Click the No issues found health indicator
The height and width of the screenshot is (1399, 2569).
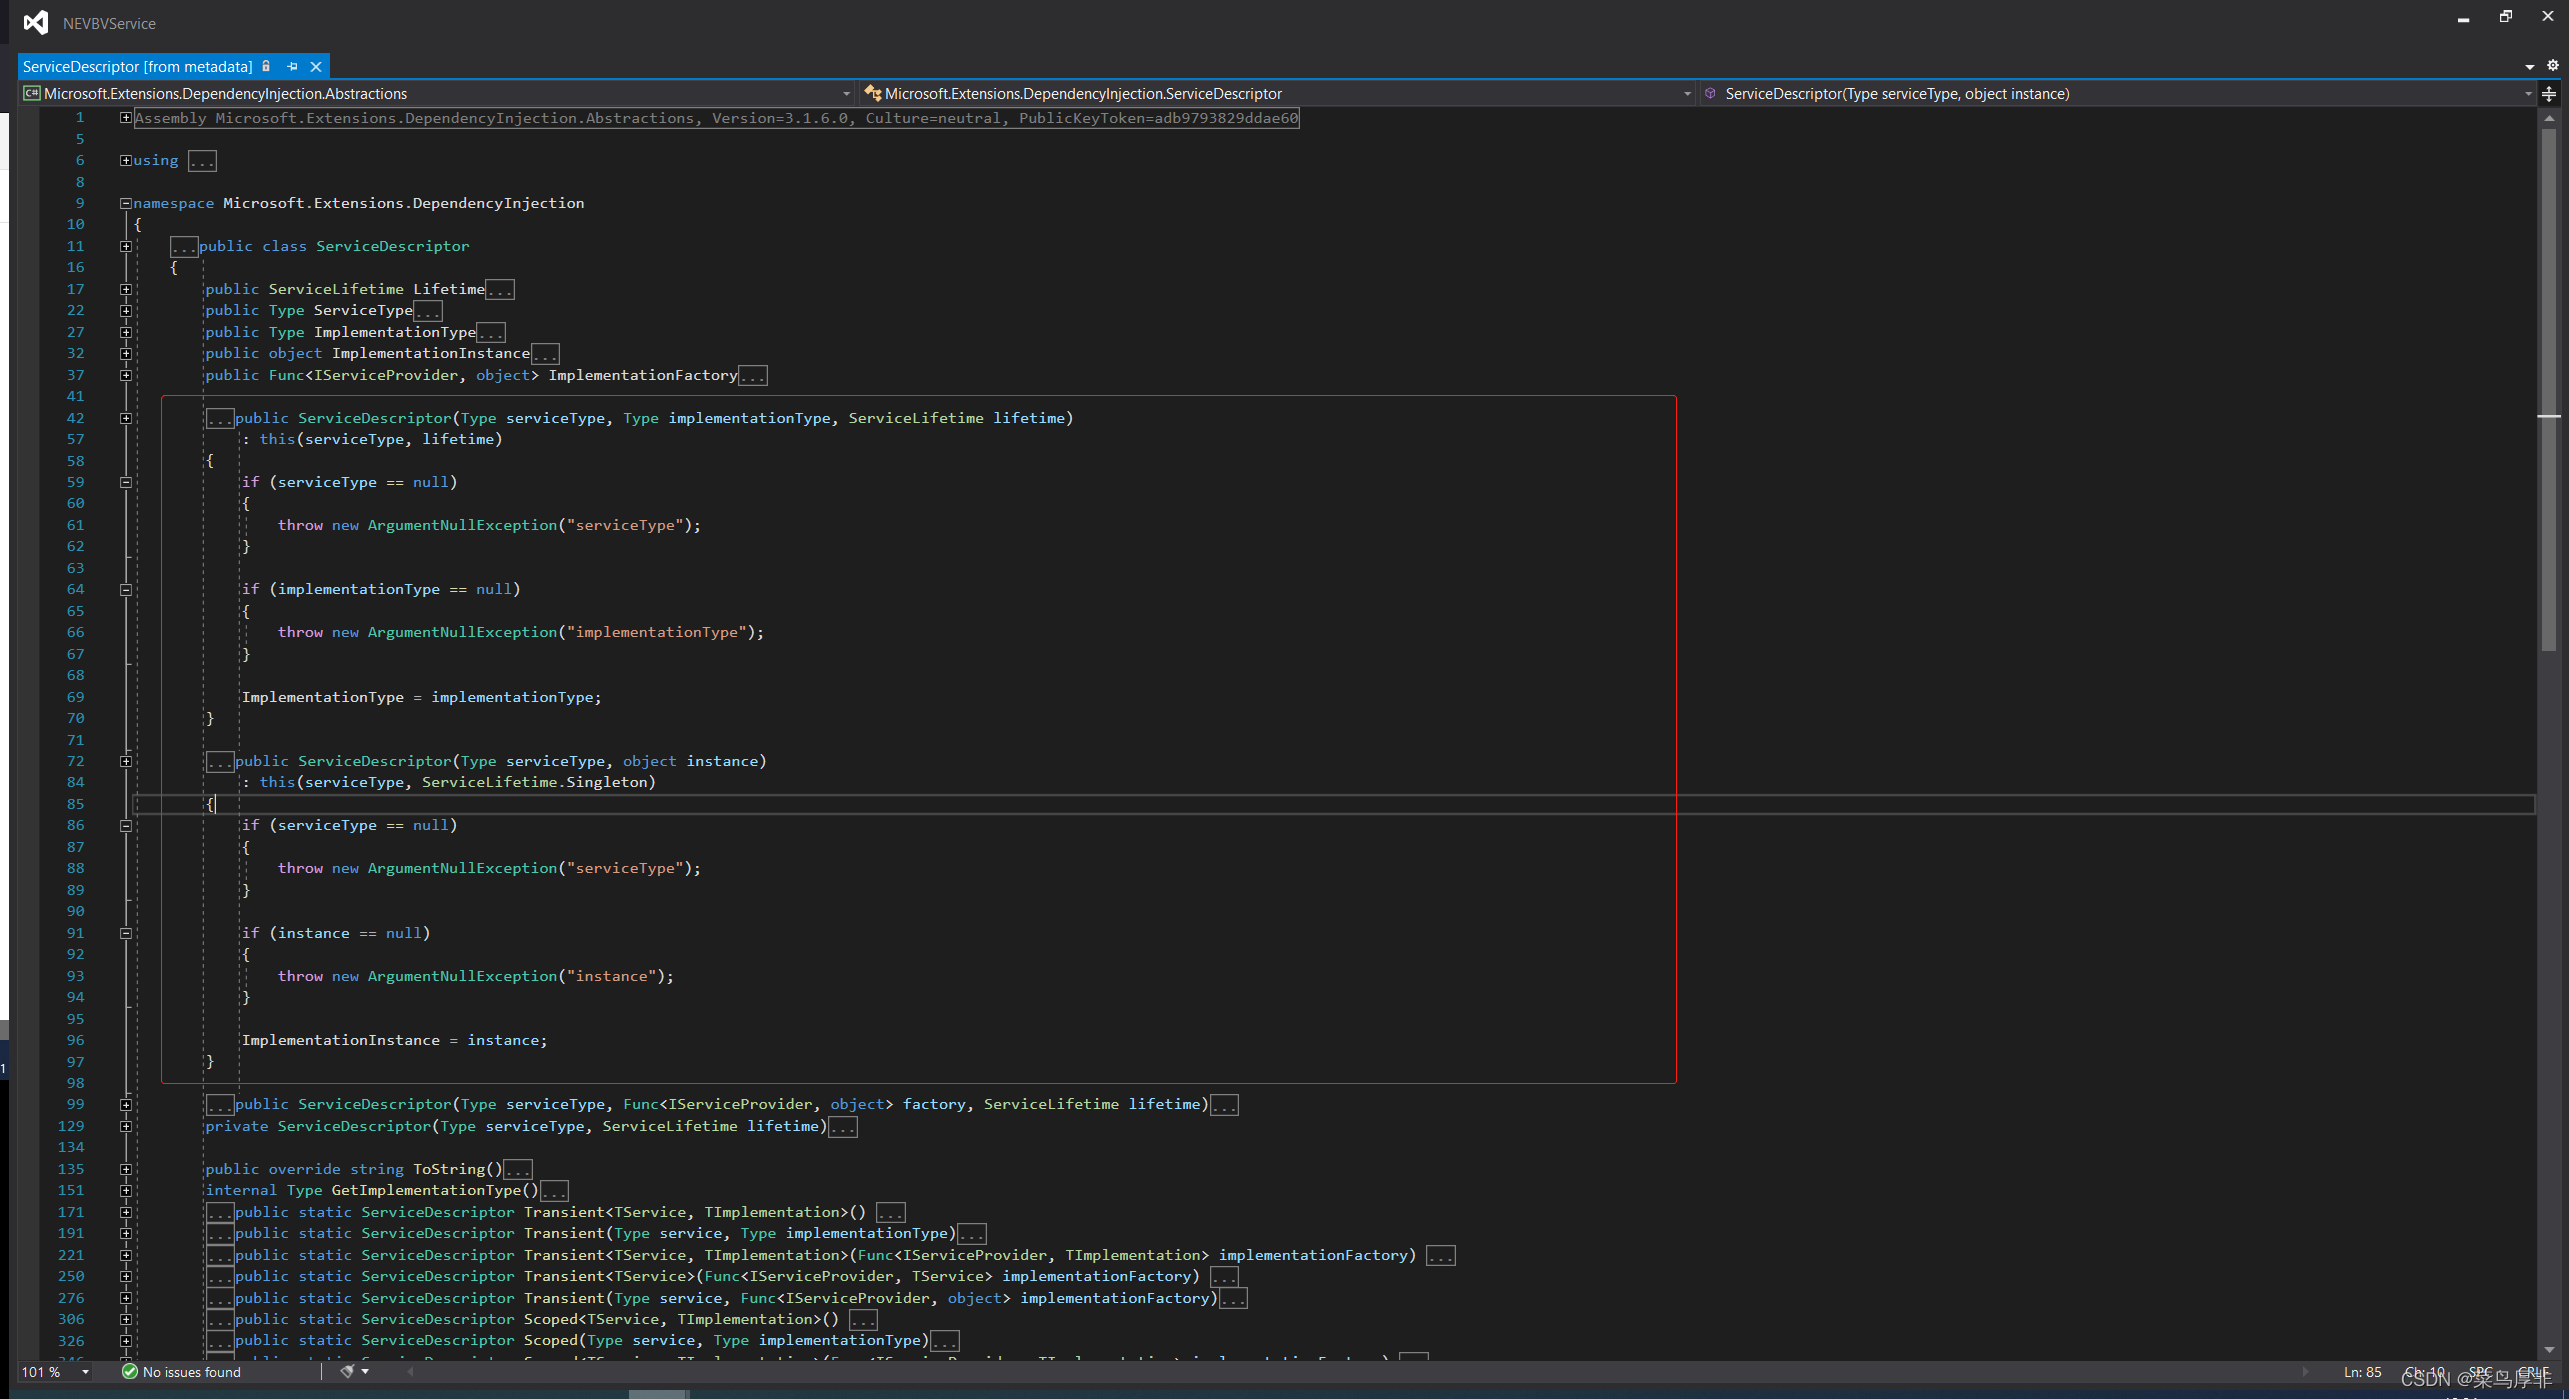(x=180, y=1372)
